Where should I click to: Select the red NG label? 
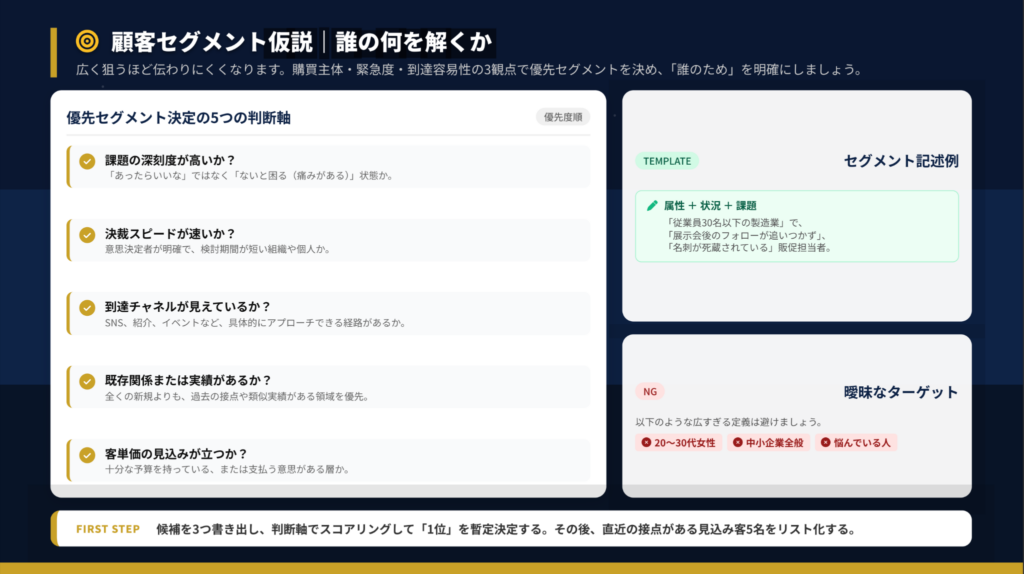coord(650,392)
